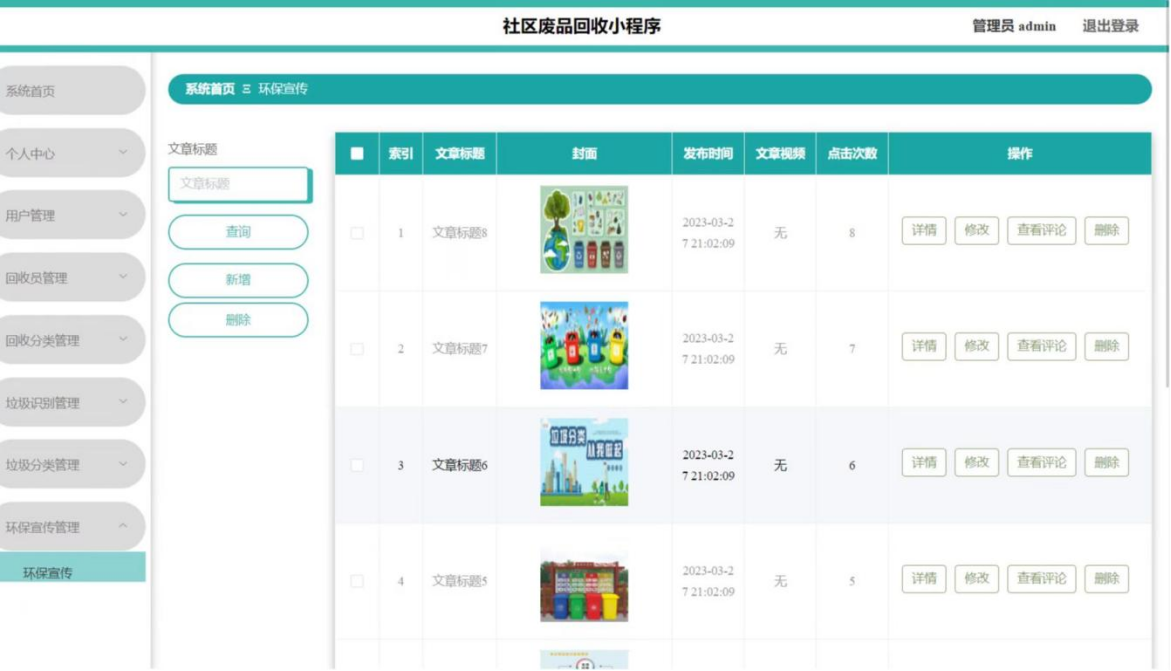The height and width of the screenshot is (671, 1171).
Task: Expand the 用户管理 sidebar menu
Action: (72, 215)
